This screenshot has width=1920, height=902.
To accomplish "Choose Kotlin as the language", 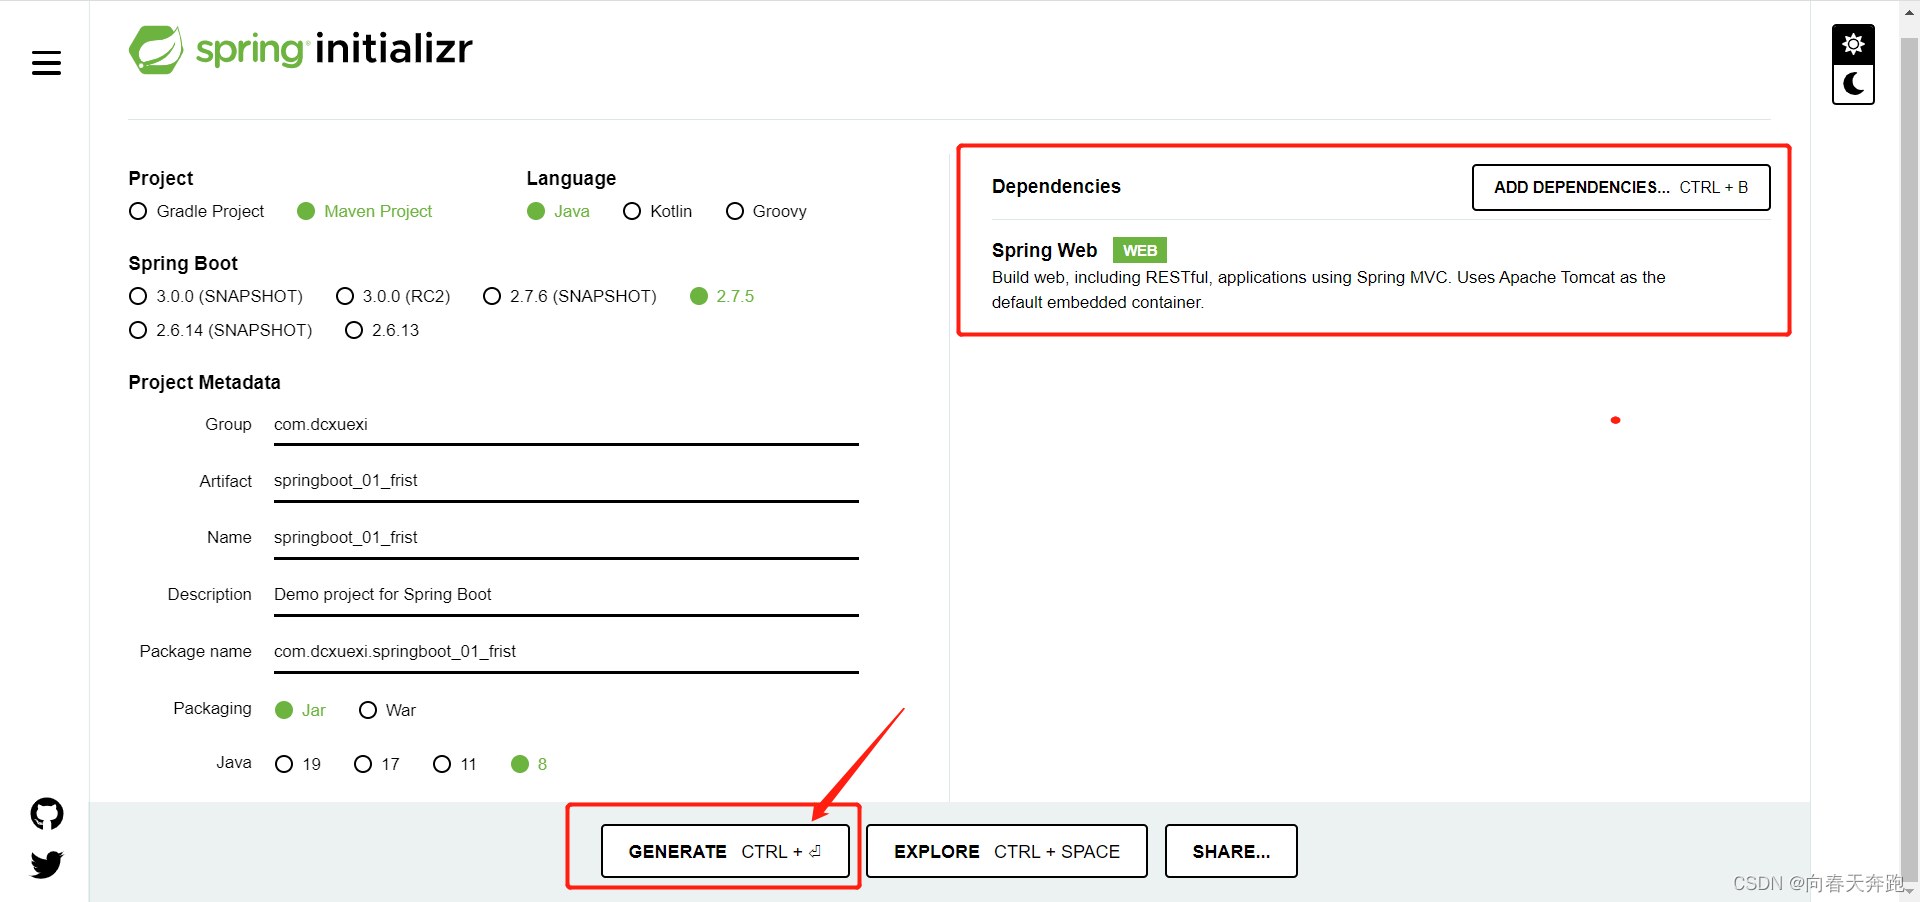I will click(x=658, y=211).
